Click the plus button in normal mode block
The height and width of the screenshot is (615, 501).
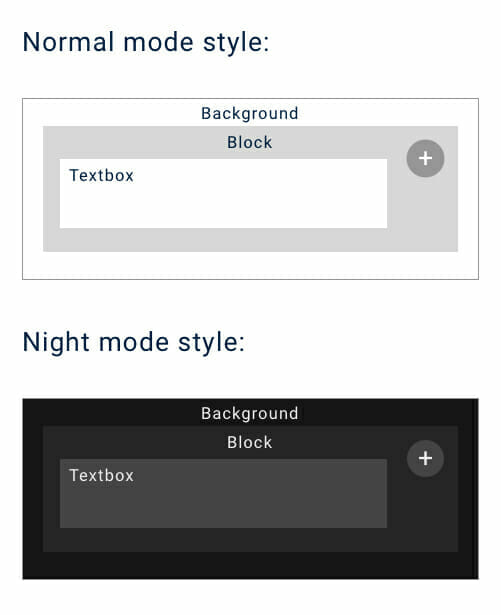pos(425,158)
